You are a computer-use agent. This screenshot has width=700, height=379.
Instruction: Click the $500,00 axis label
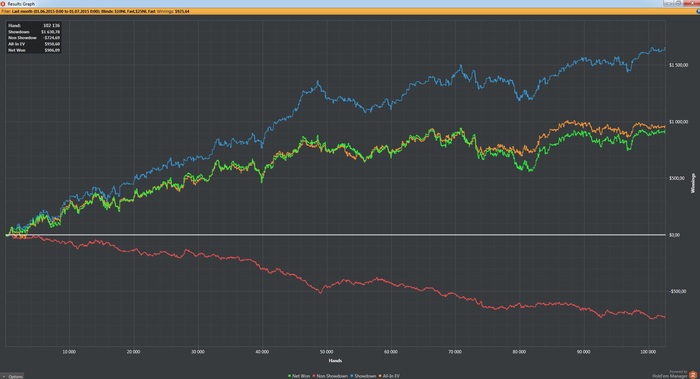(x=677, y=179)
